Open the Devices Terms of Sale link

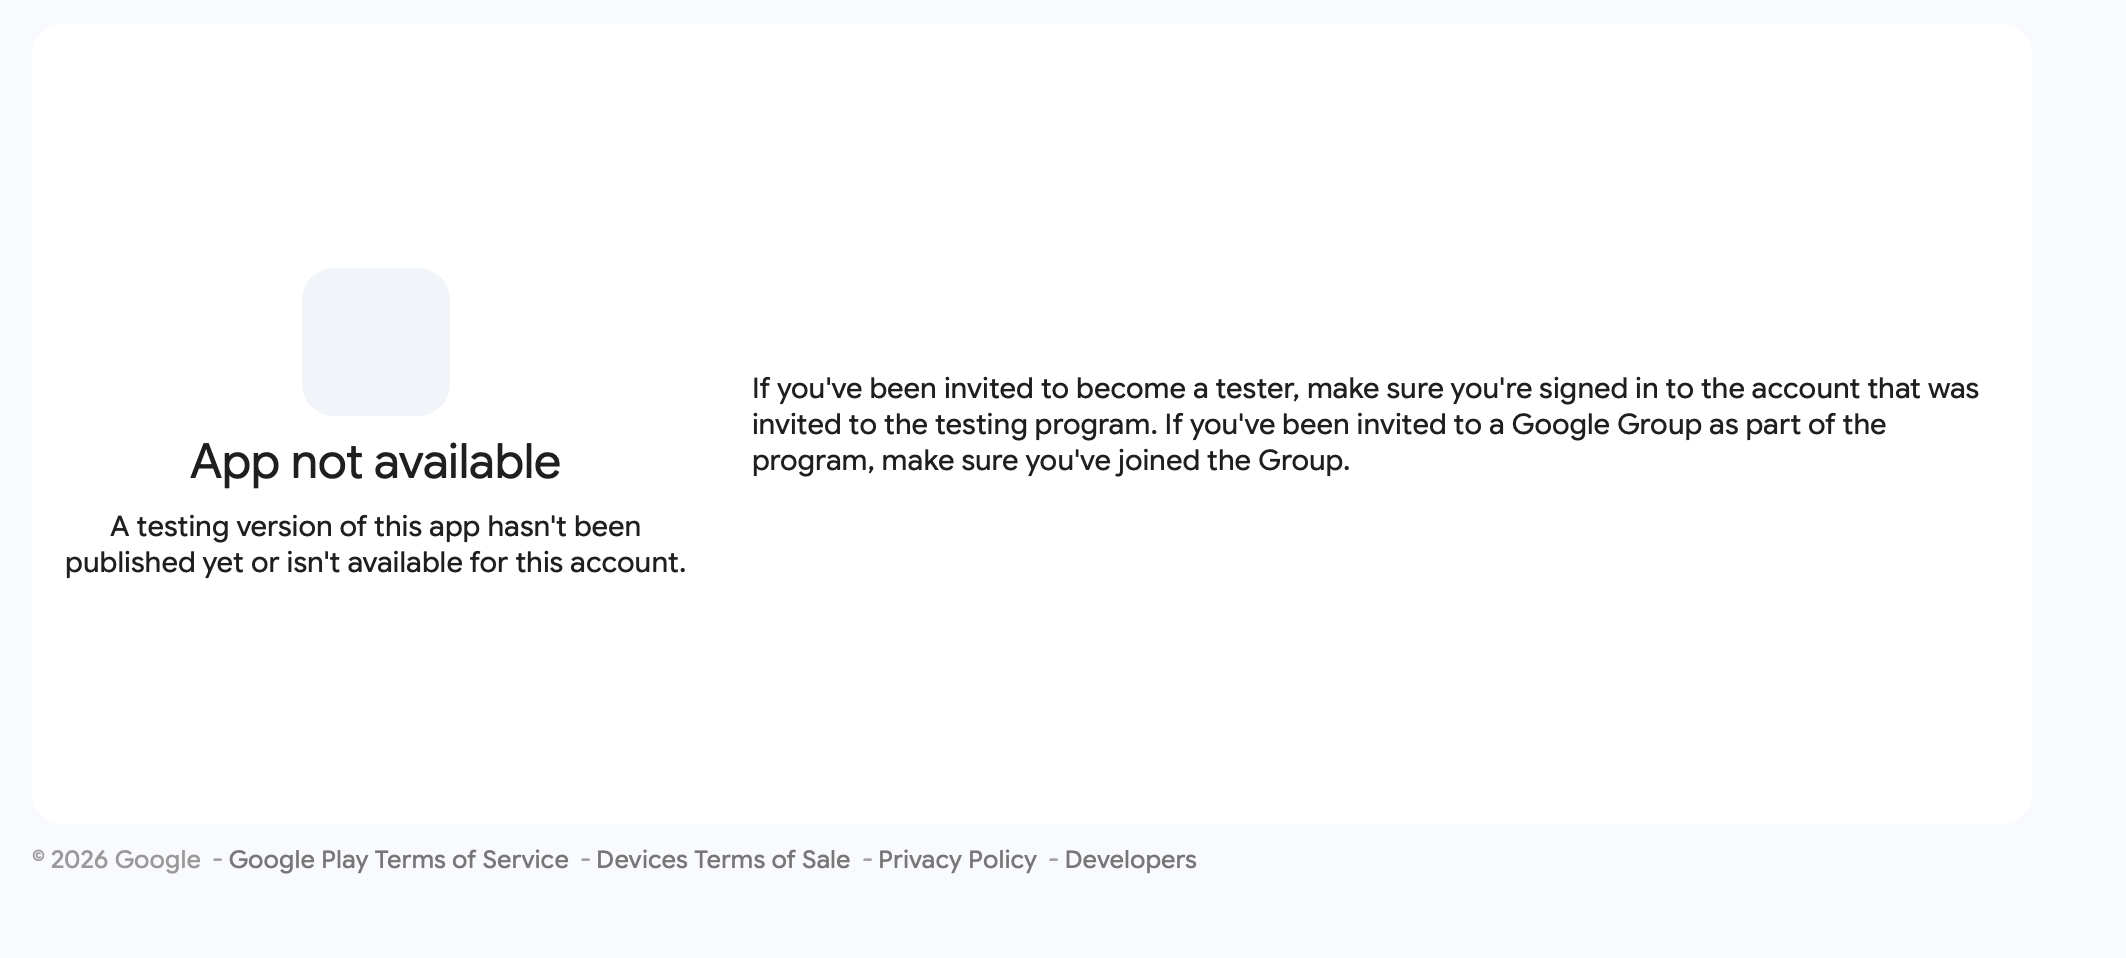pyautogui.click(x=722, y=860)
